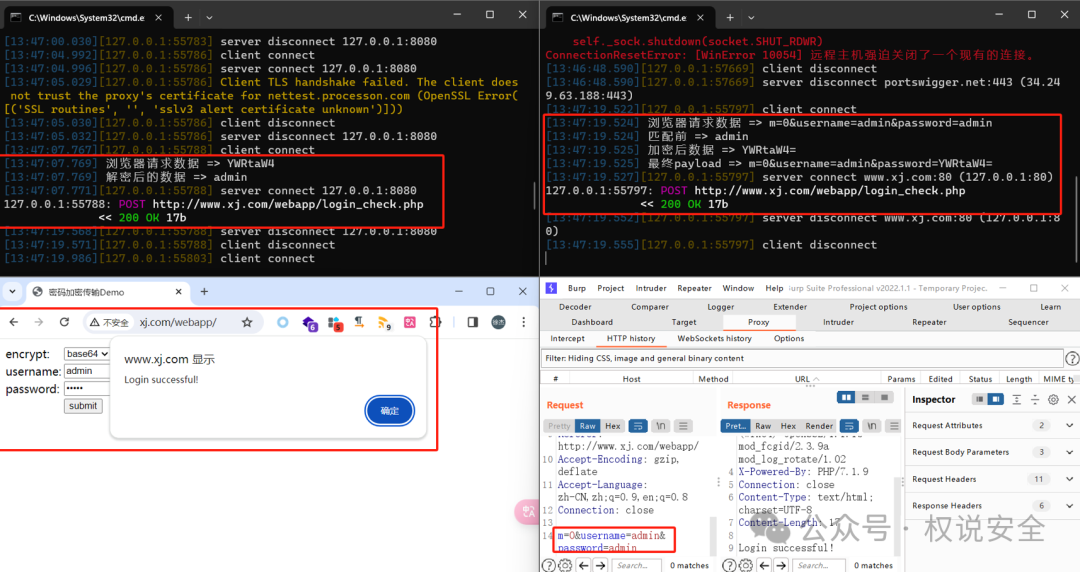The height and width of the screenshot is (572, 1080).
Task: Switch to WebSockets history sub-tab
Action: 714,338
